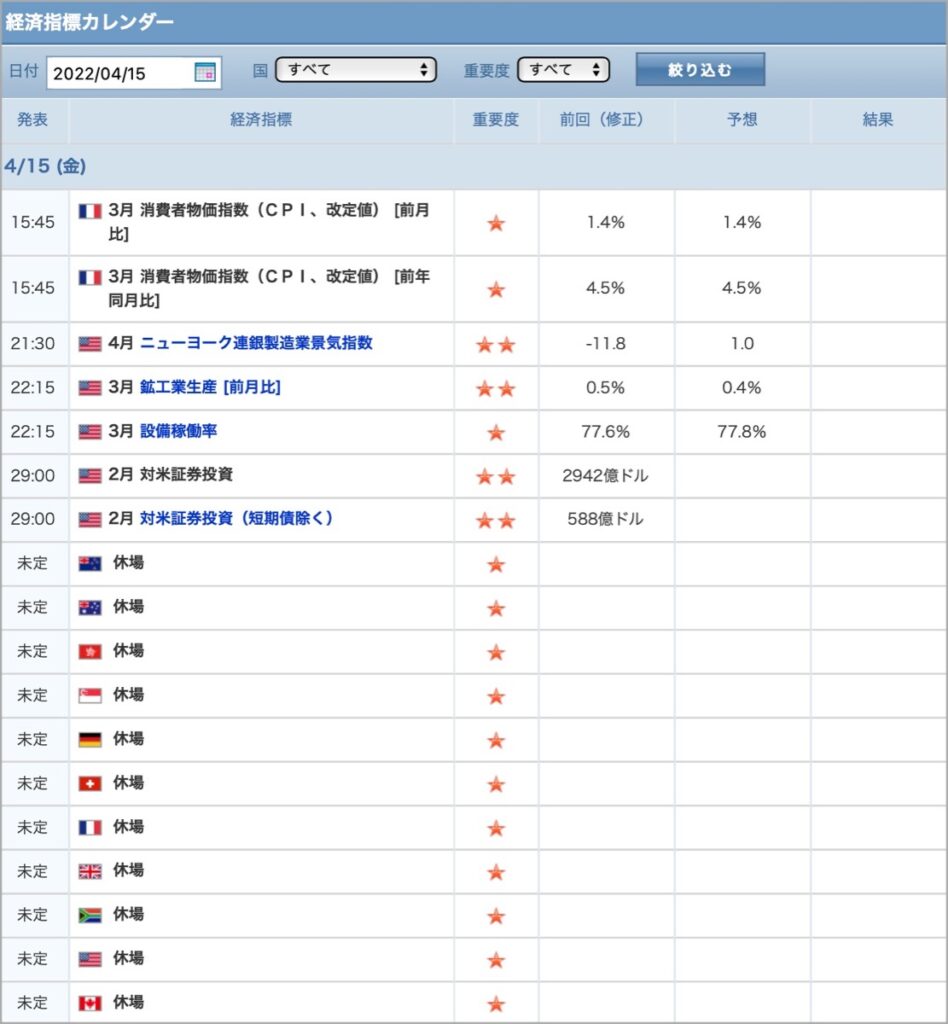Open 設備稼働率 indicator link
Image resolution: width=948 pixels, height=1024 pixels.
tap(178, 431)
